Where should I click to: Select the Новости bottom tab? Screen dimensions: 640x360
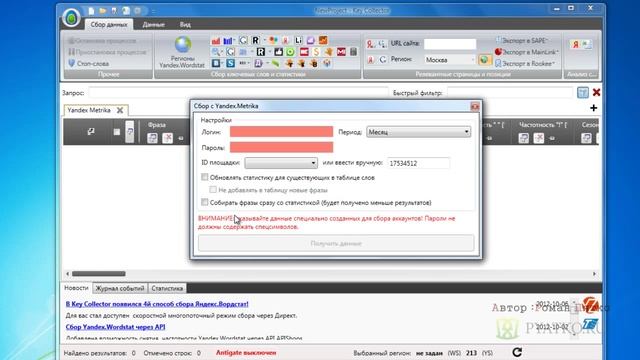pos(76,288)
